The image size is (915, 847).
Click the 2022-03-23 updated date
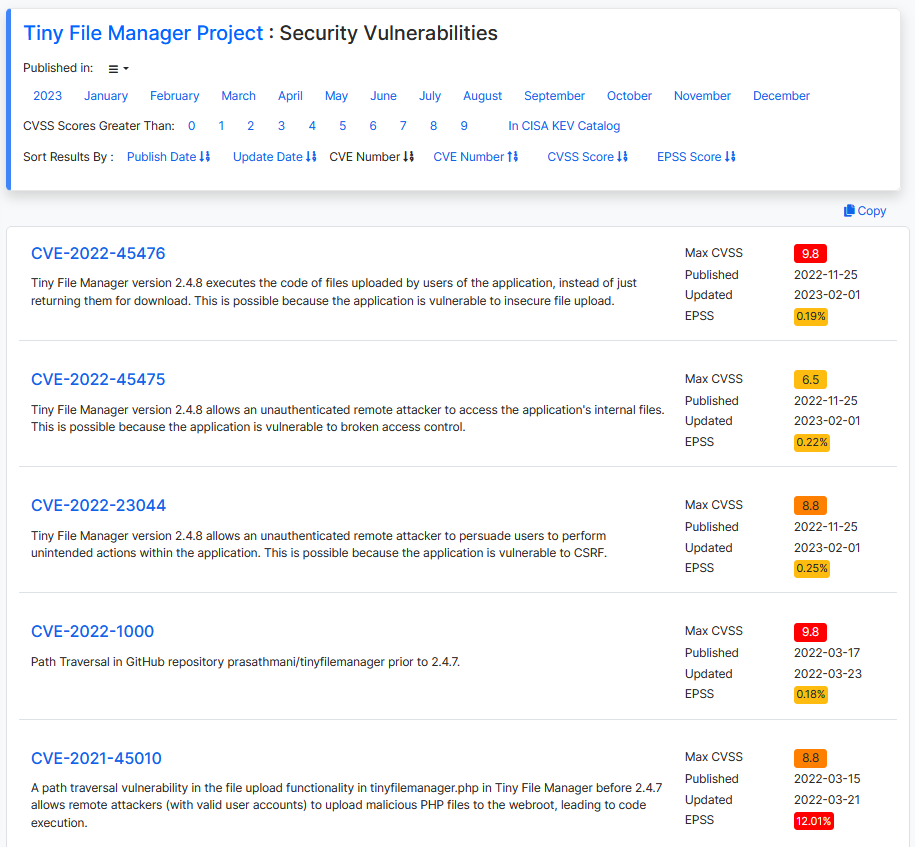(x=827, y=674)
